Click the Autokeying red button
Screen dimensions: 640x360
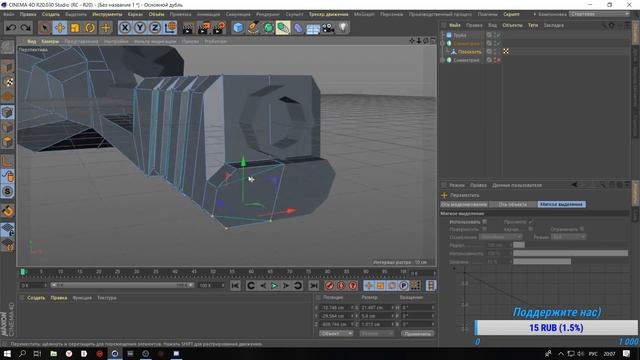(x=341, y=285)
